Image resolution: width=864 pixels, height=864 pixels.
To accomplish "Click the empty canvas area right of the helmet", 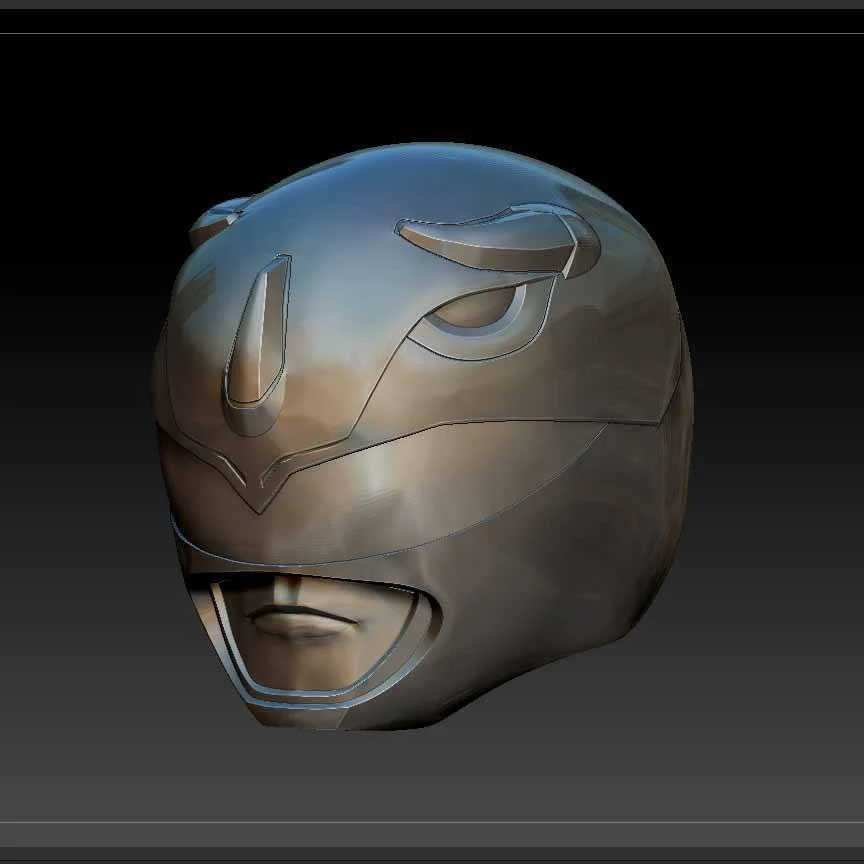I will [780, 400].
